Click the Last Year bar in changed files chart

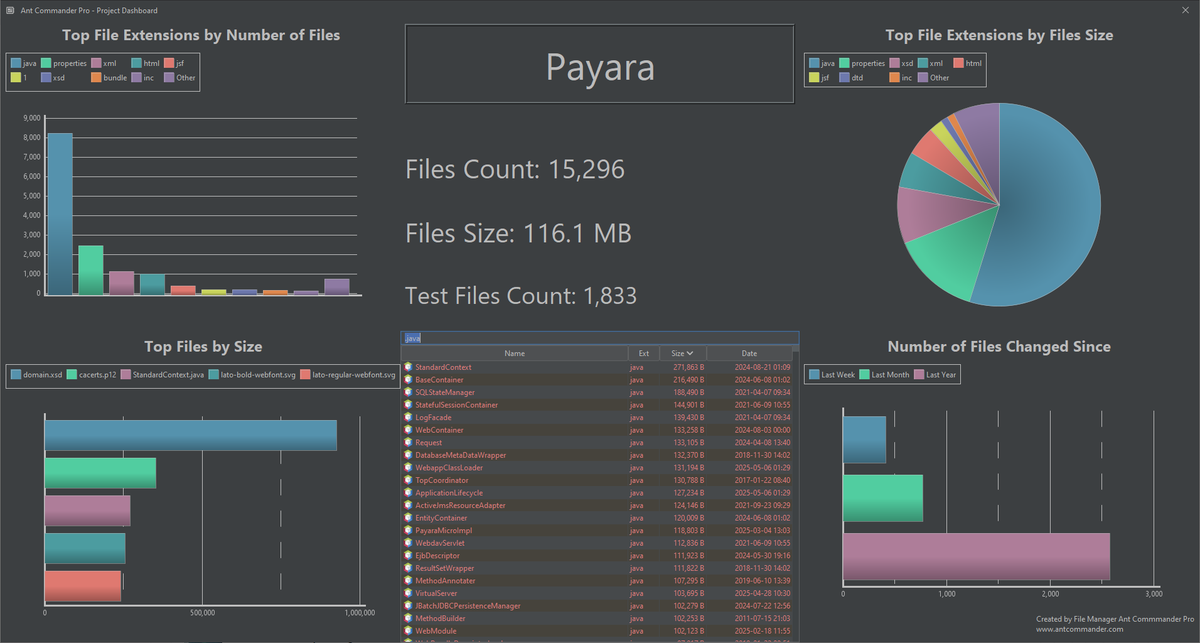[x=976, y=556]
